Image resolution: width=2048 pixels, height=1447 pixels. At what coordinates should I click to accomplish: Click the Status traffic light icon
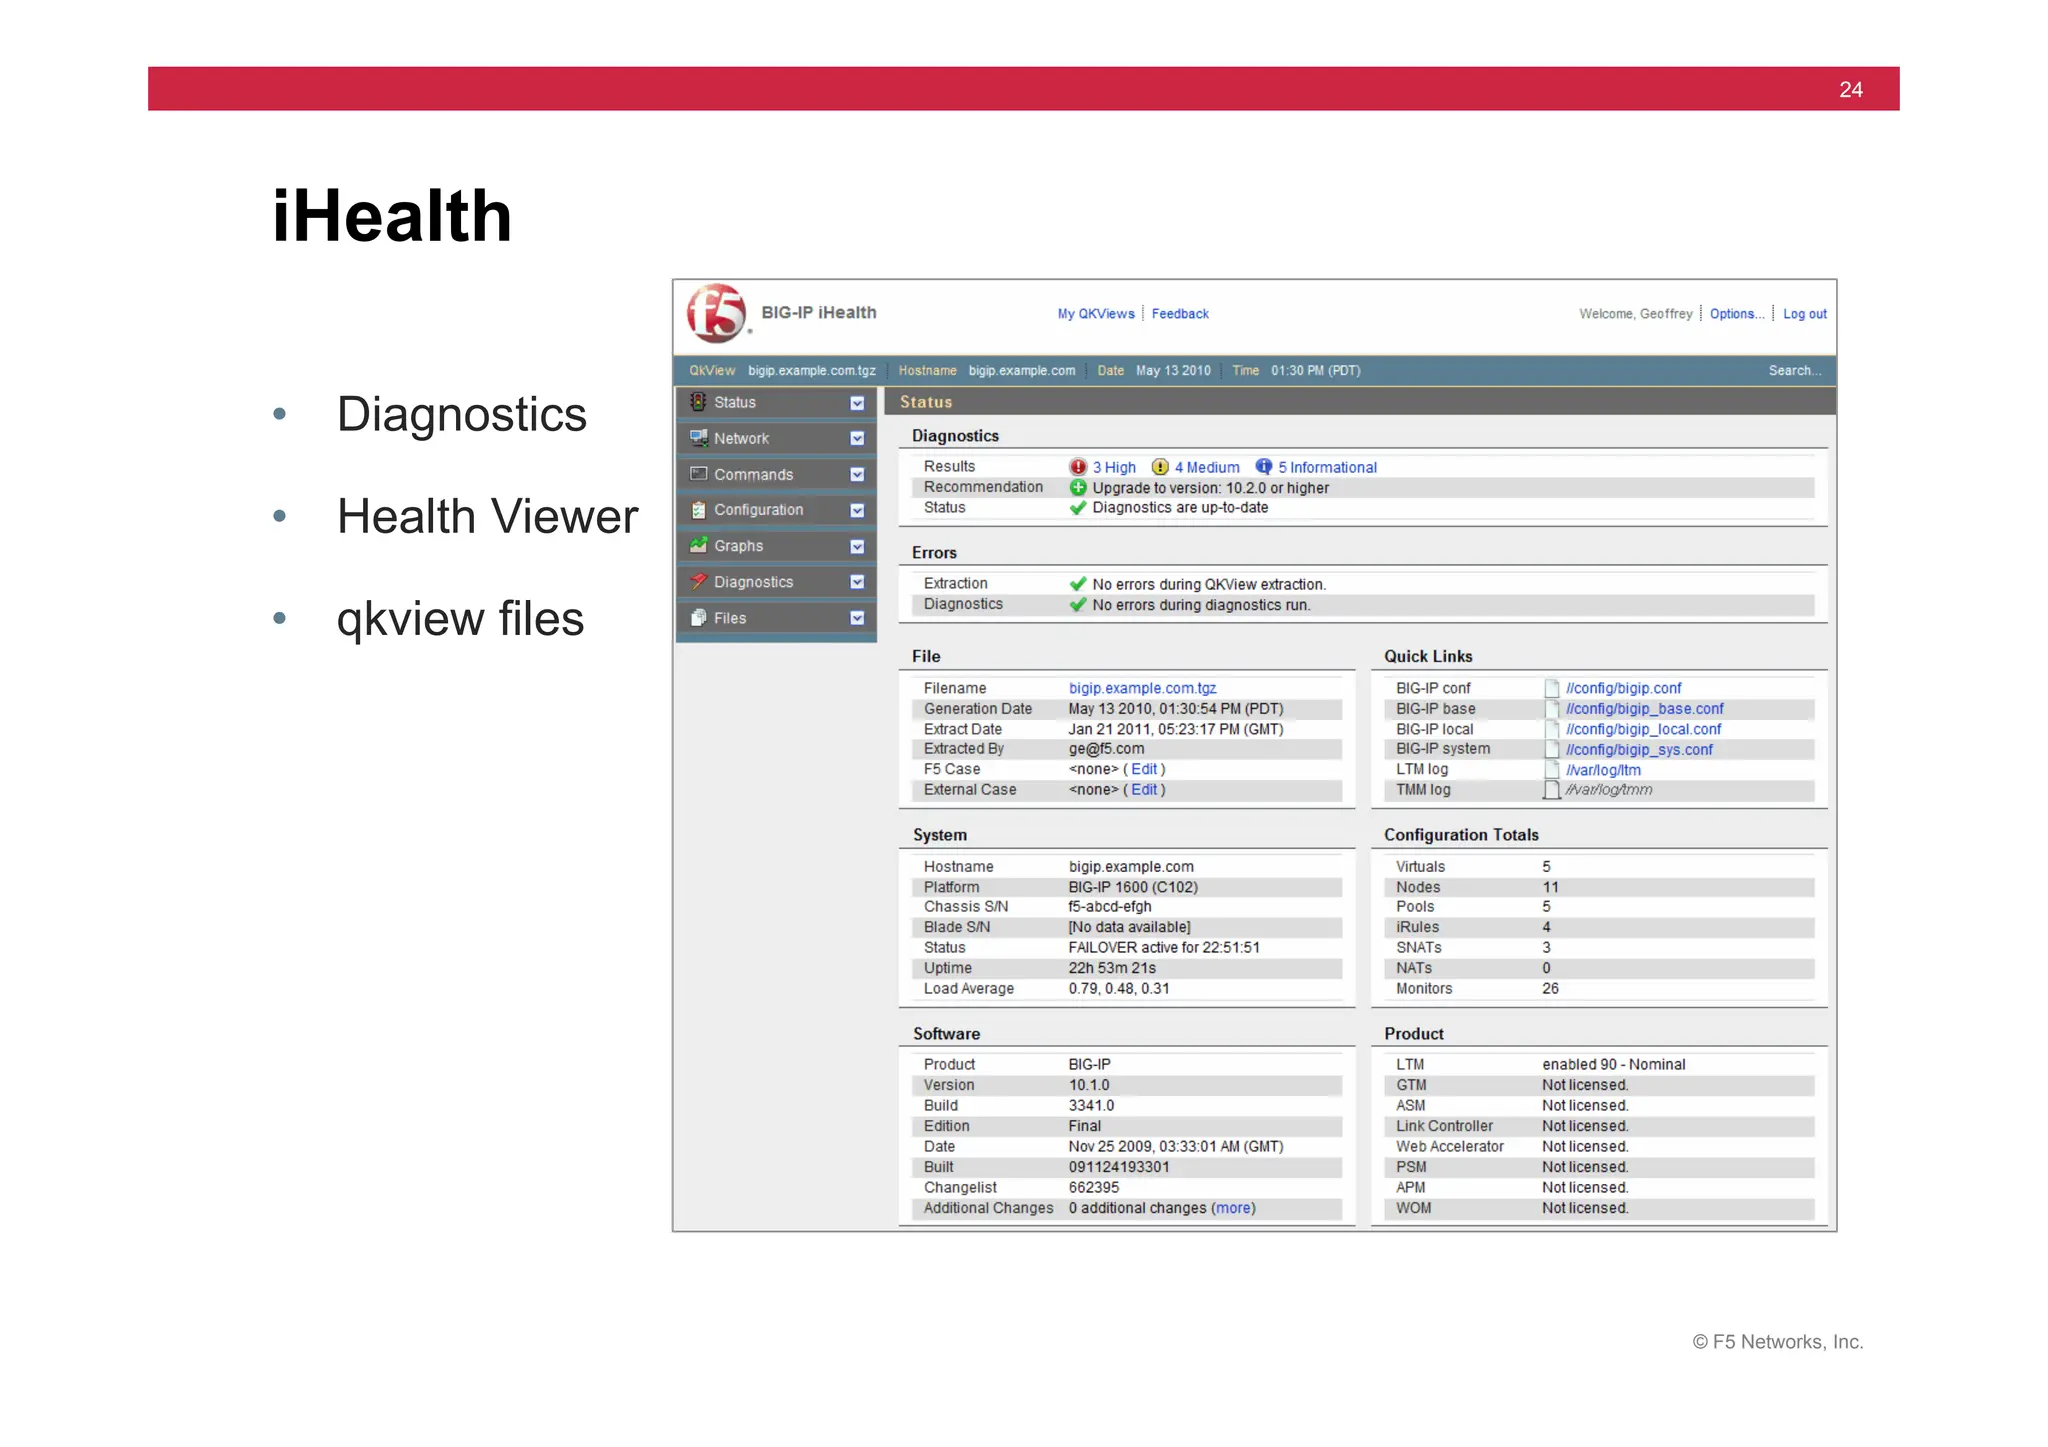tap(698, 402)
